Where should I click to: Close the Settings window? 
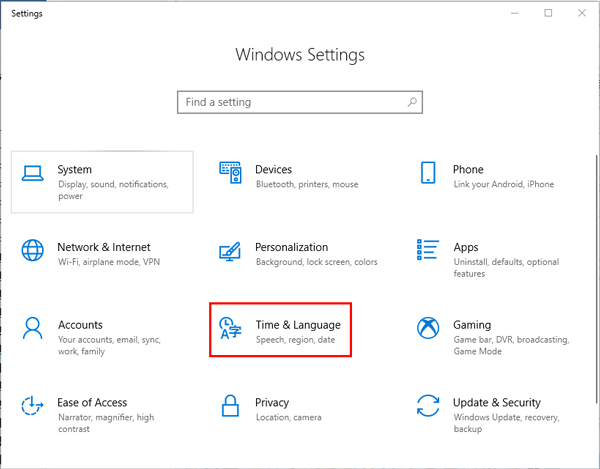pos(582,13)
